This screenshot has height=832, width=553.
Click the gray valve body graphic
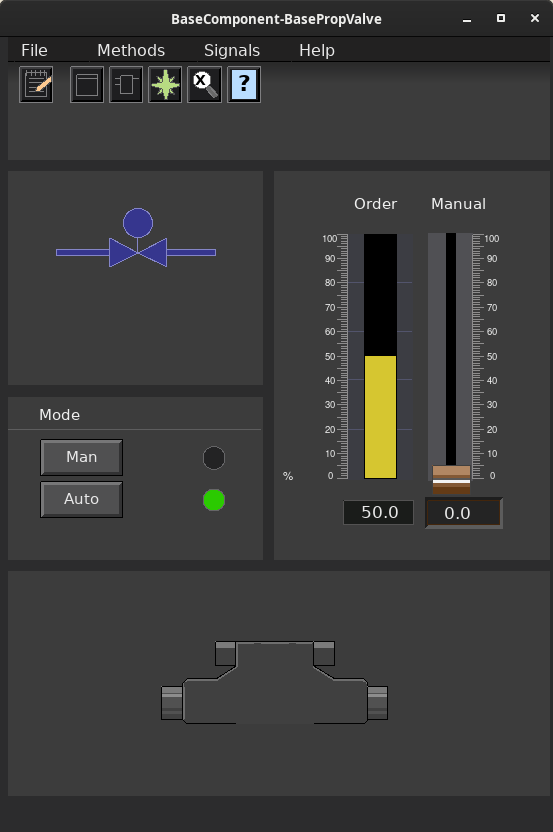pos(274,682)
